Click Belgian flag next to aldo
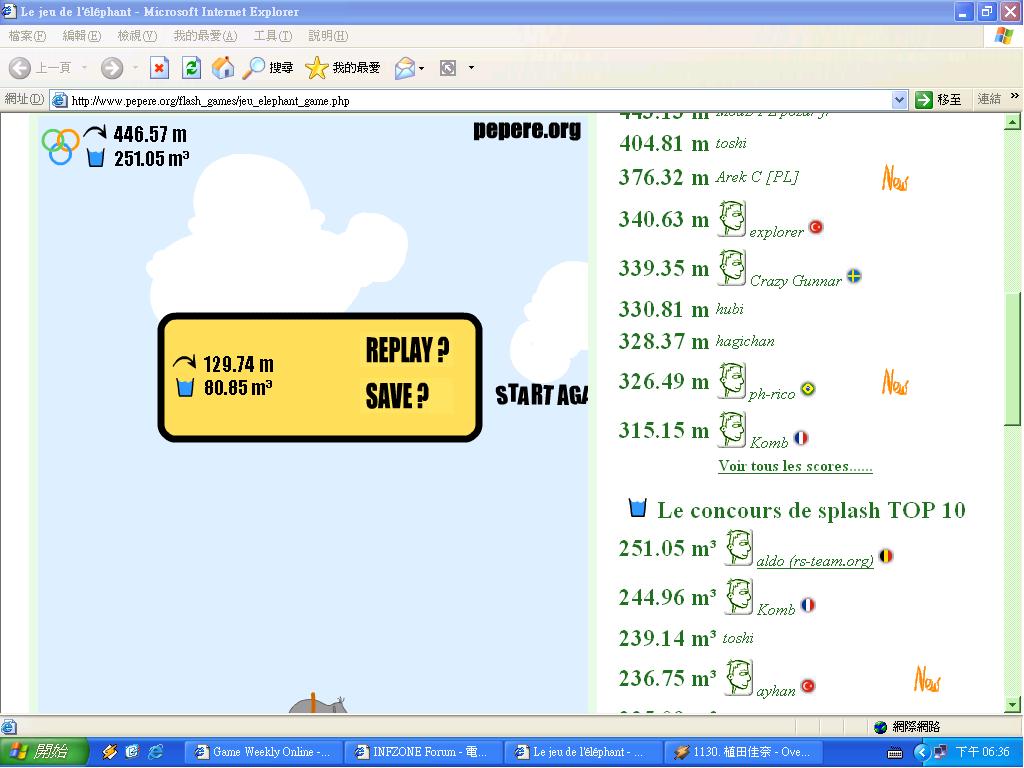The height and width of the screenshot is (768, 1024). [886, 556]
